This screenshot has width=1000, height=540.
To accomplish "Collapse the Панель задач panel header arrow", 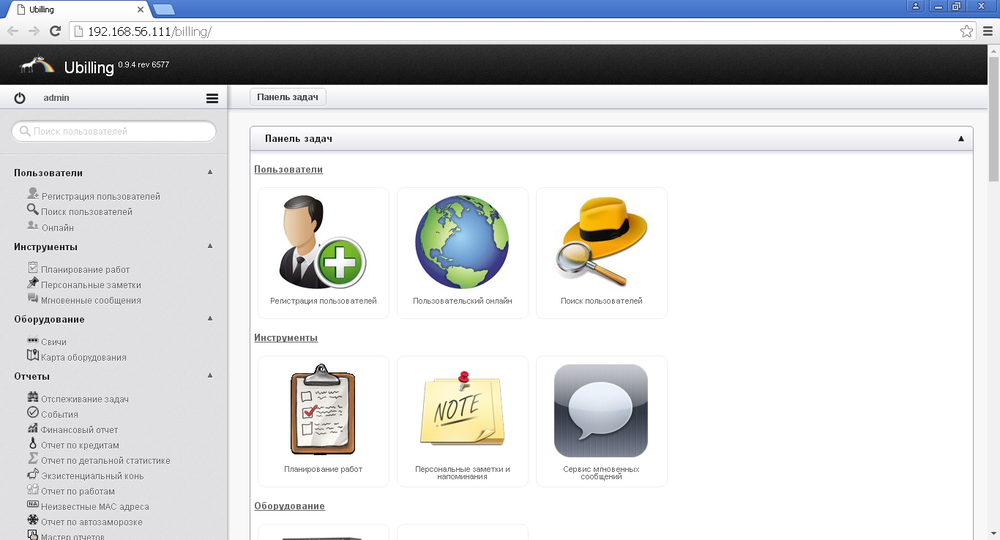I will (x=961, y=138).
